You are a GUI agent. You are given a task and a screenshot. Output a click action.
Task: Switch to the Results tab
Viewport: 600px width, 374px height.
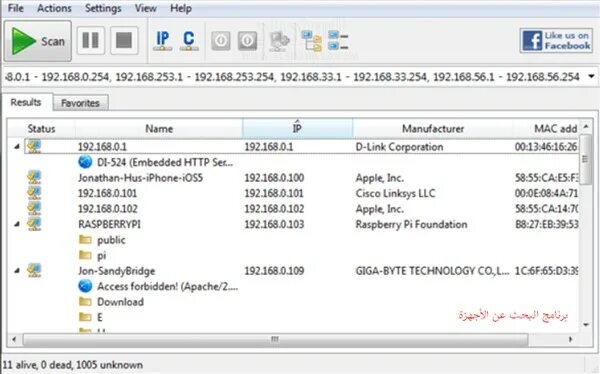tap(26, 102)
